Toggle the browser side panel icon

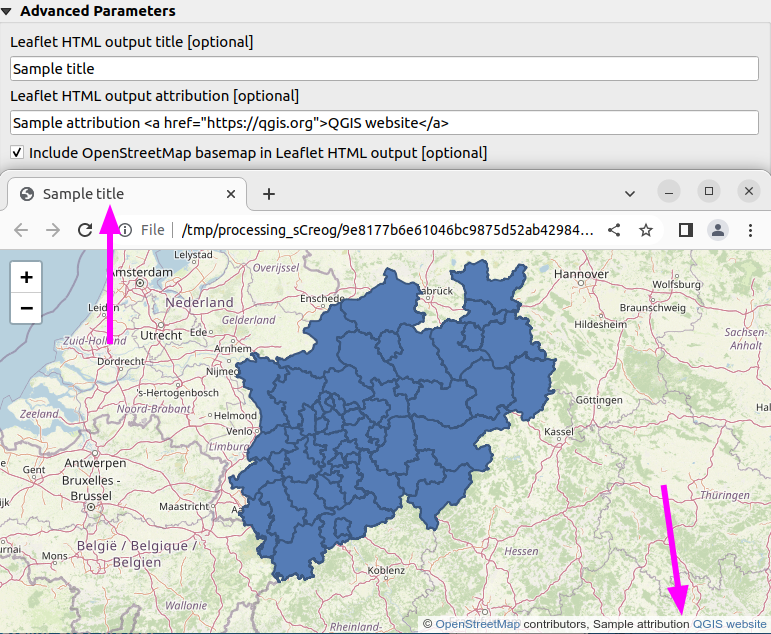685,230
